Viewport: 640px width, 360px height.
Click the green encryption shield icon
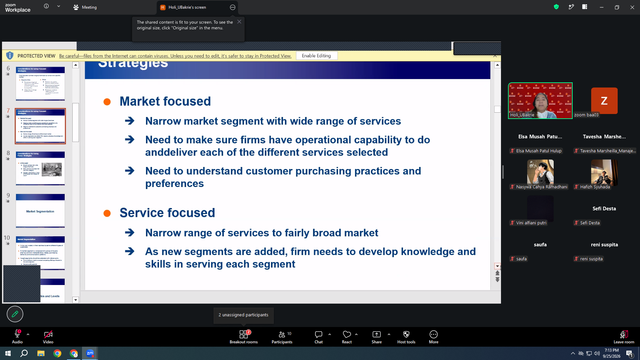[556, 7]
